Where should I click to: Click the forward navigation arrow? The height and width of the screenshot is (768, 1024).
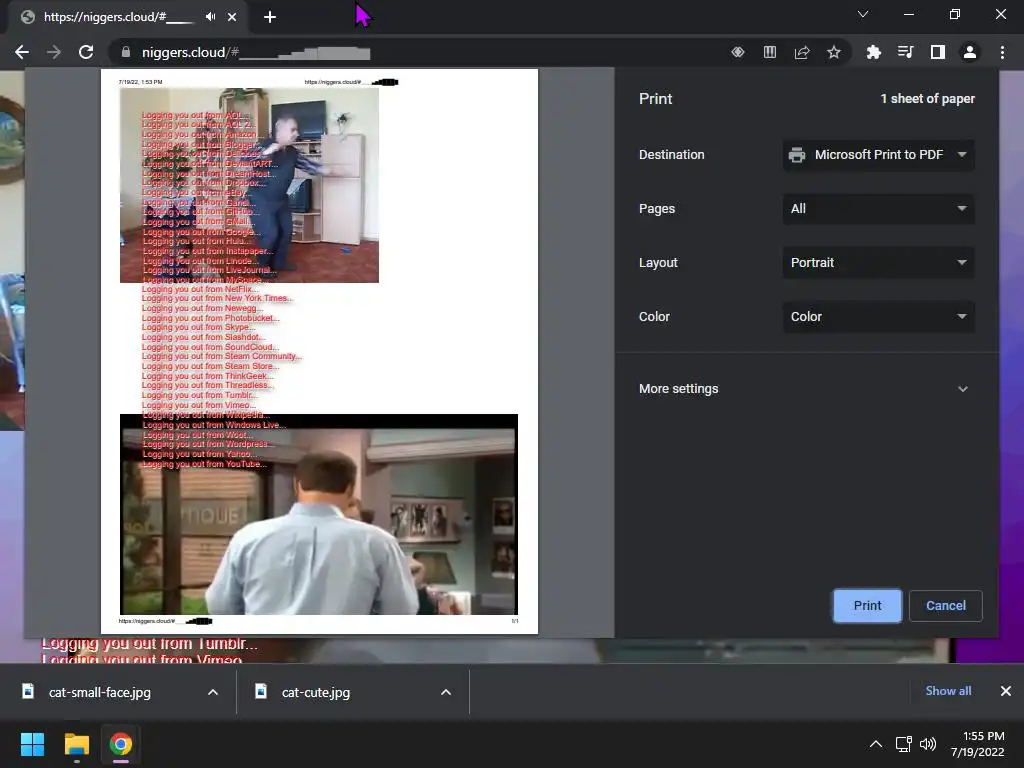pyautogui.click(x=54, y=52)
